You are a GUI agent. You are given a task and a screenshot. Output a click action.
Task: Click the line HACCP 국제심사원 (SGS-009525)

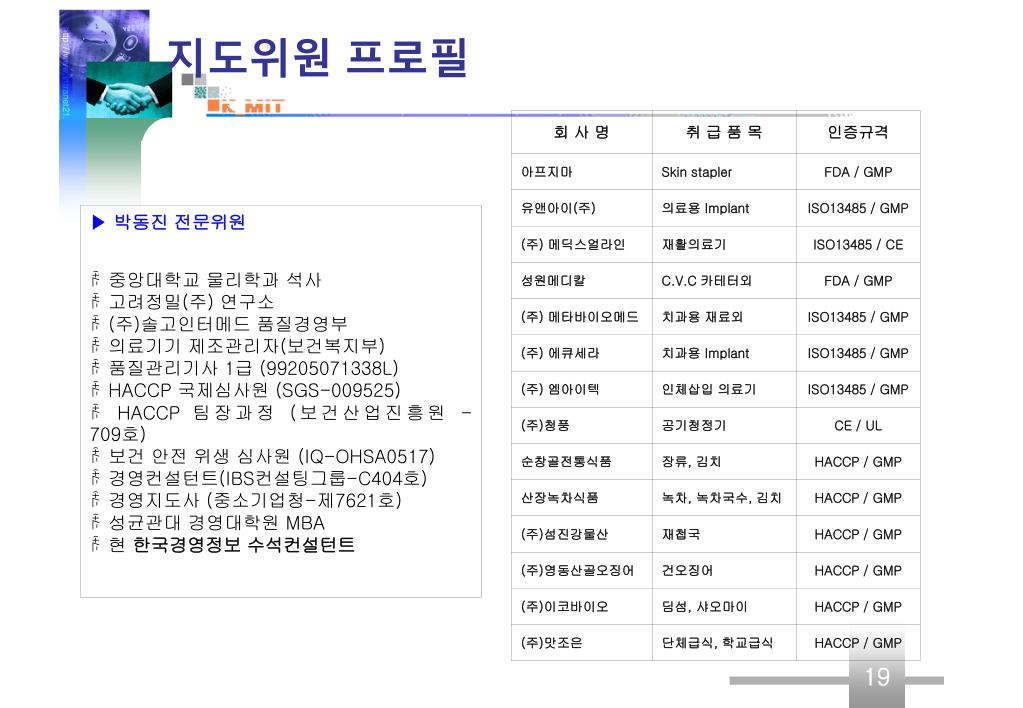[x=254, y=390]
